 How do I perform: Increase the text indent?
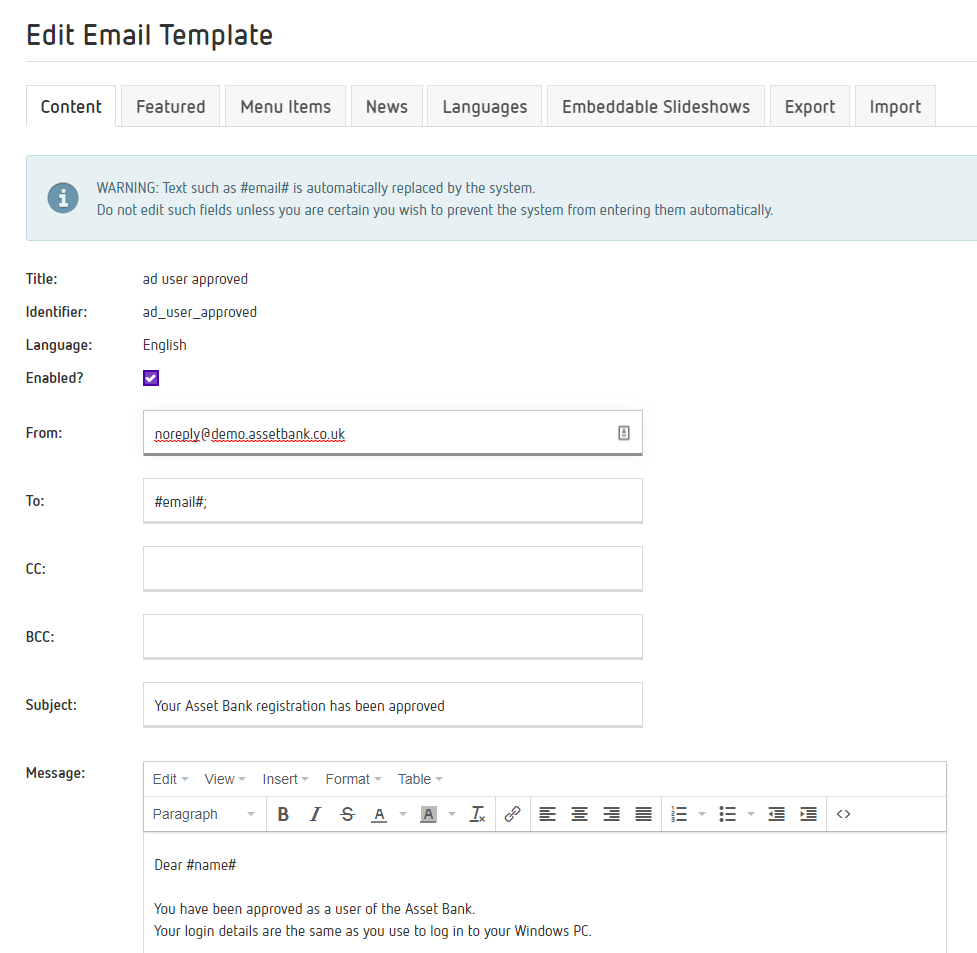[x=808, y=814]
